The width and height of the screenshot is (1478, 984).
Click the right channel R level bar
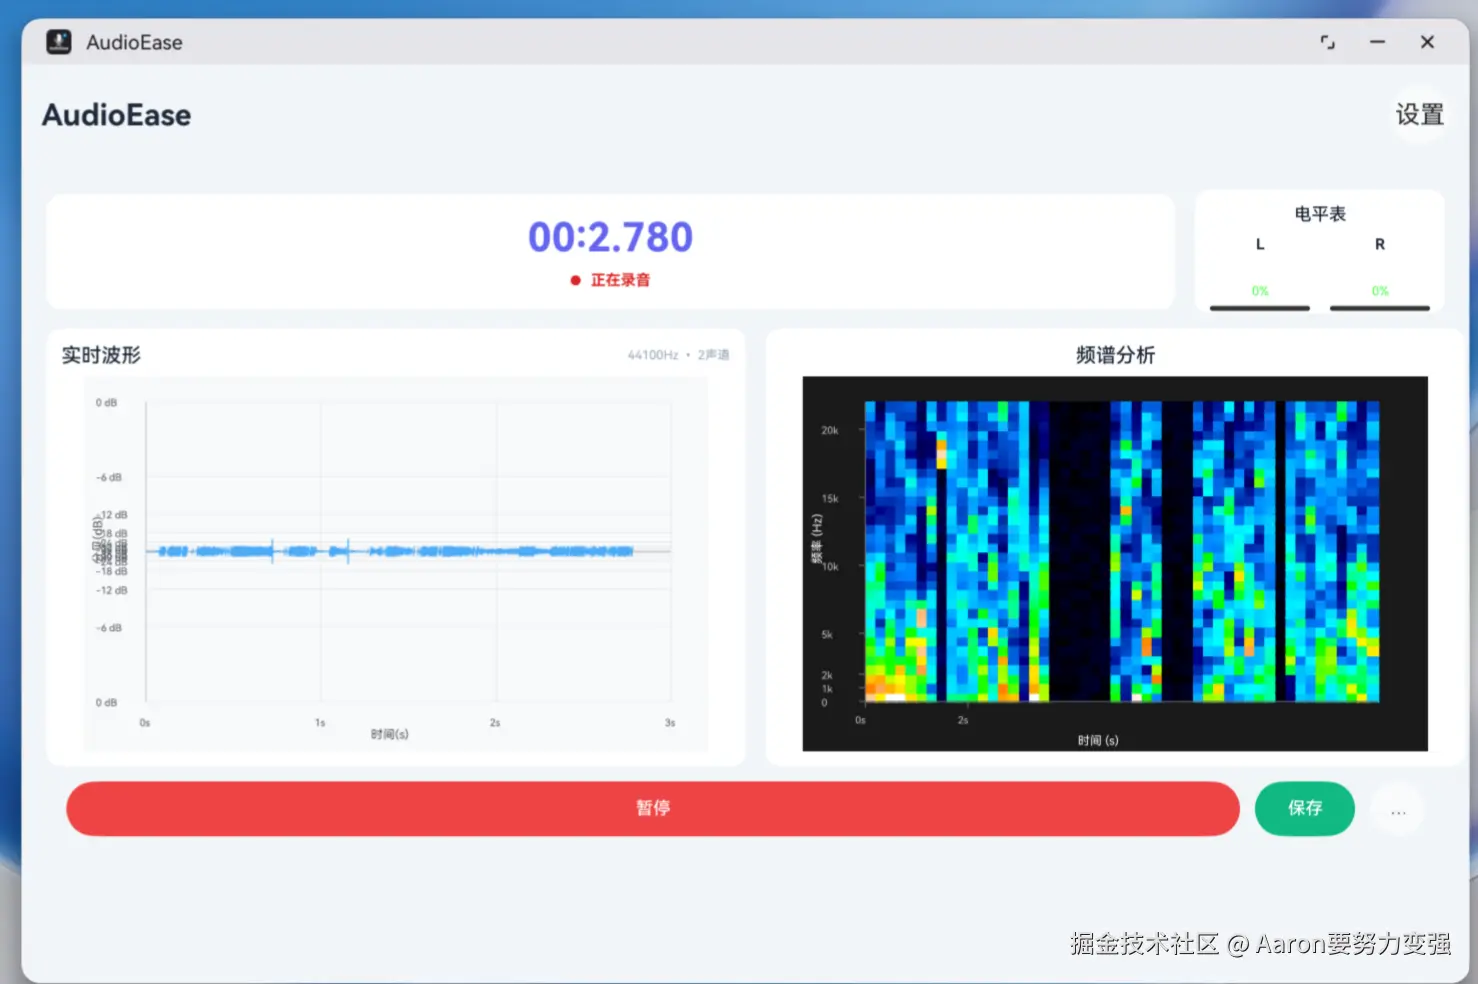1380,308
